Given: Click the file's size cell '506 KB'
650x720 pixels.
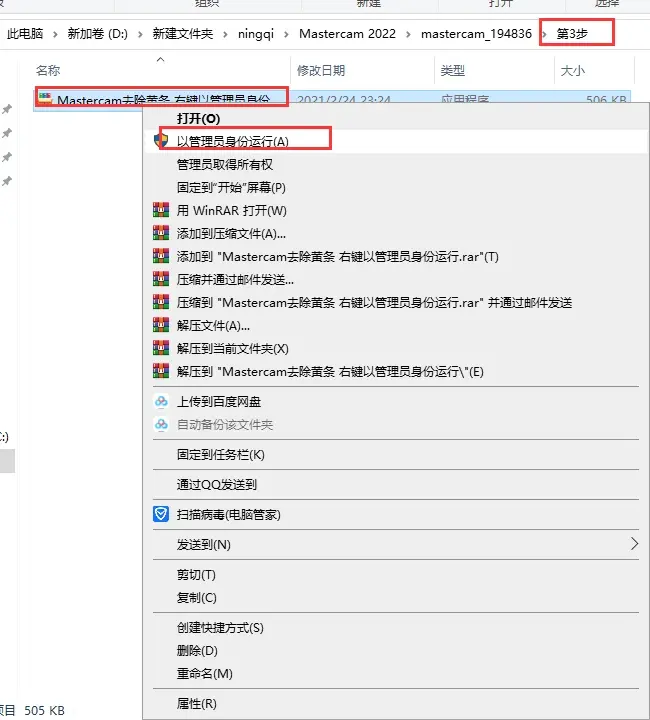Looking at the screenshot, I should tap(606, 99).
